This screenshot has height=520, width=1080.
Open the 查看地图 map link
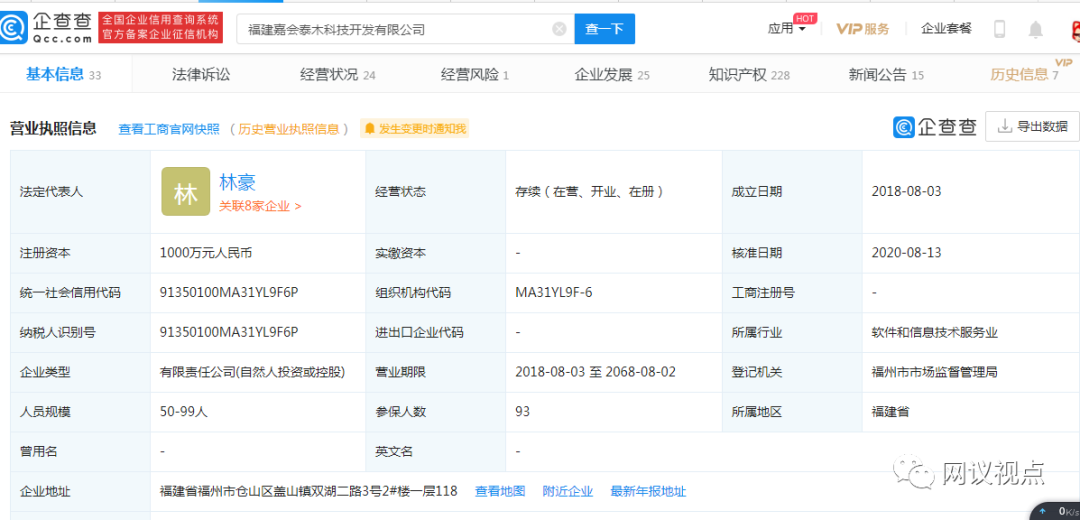tap(500, 491)
